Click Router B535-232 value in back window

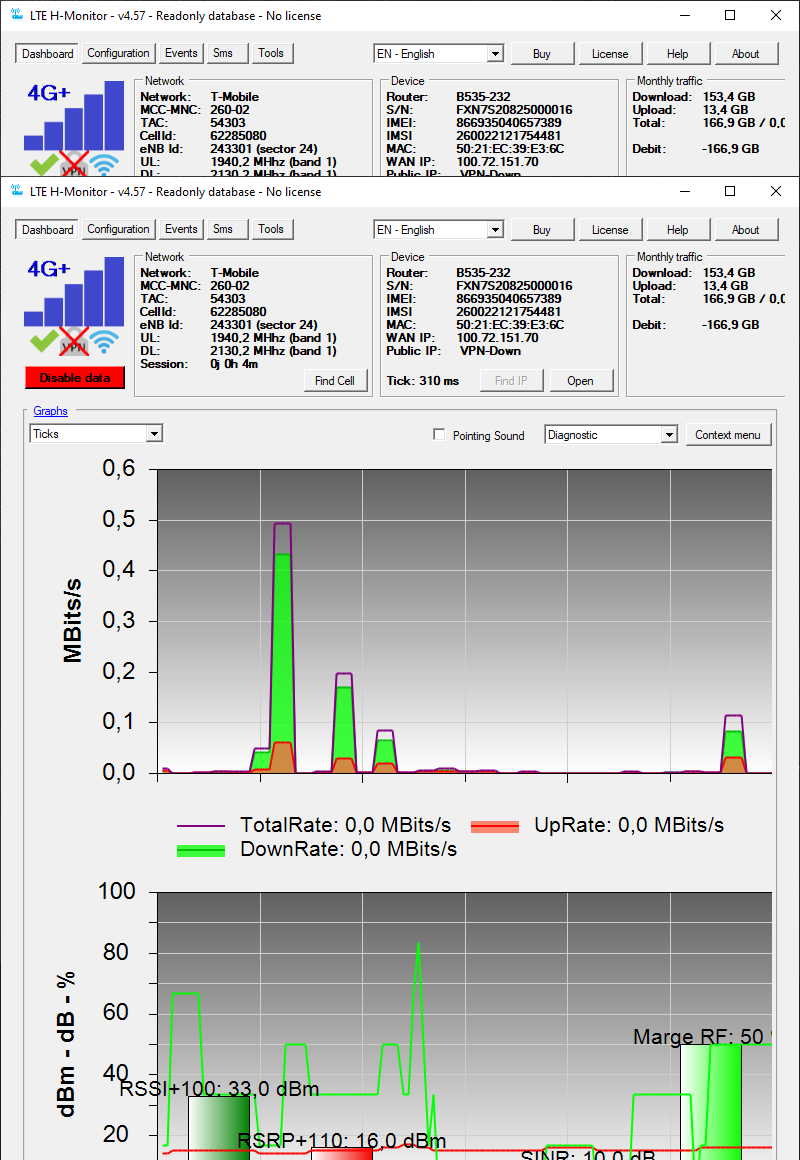pyautogui.click(x=483, y=97)
